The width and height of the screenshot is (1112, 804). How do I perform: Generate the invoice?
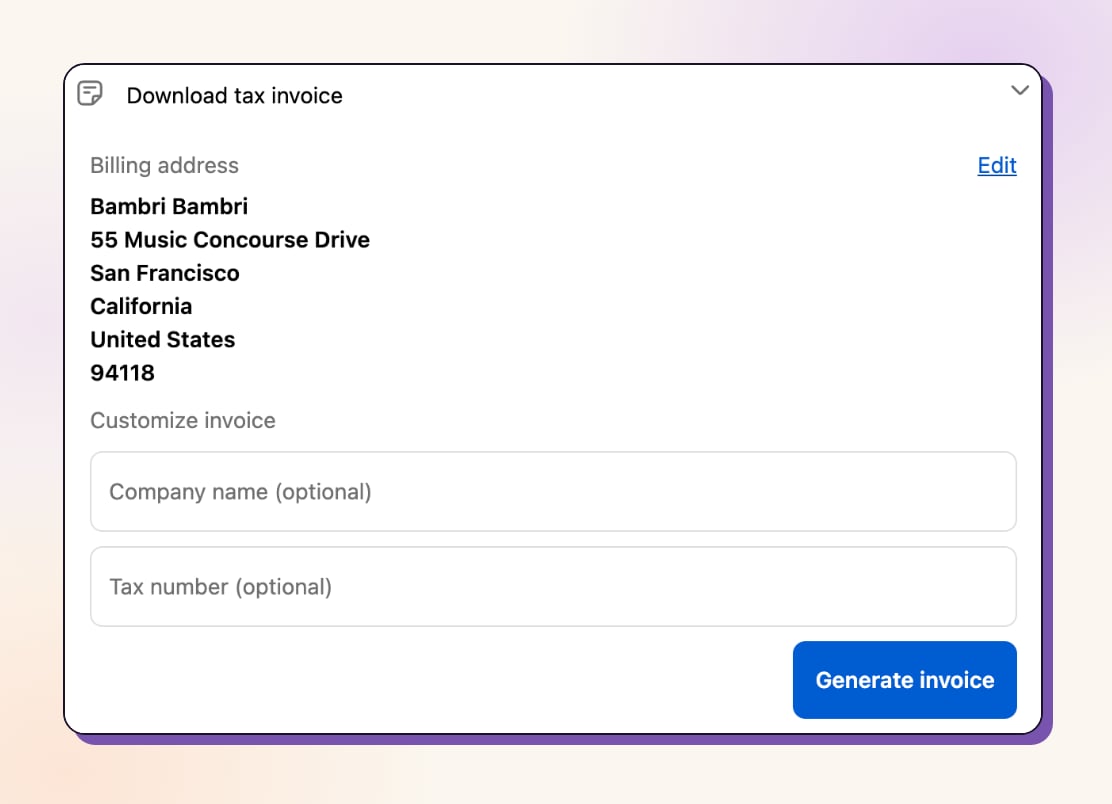click(904, 680)
